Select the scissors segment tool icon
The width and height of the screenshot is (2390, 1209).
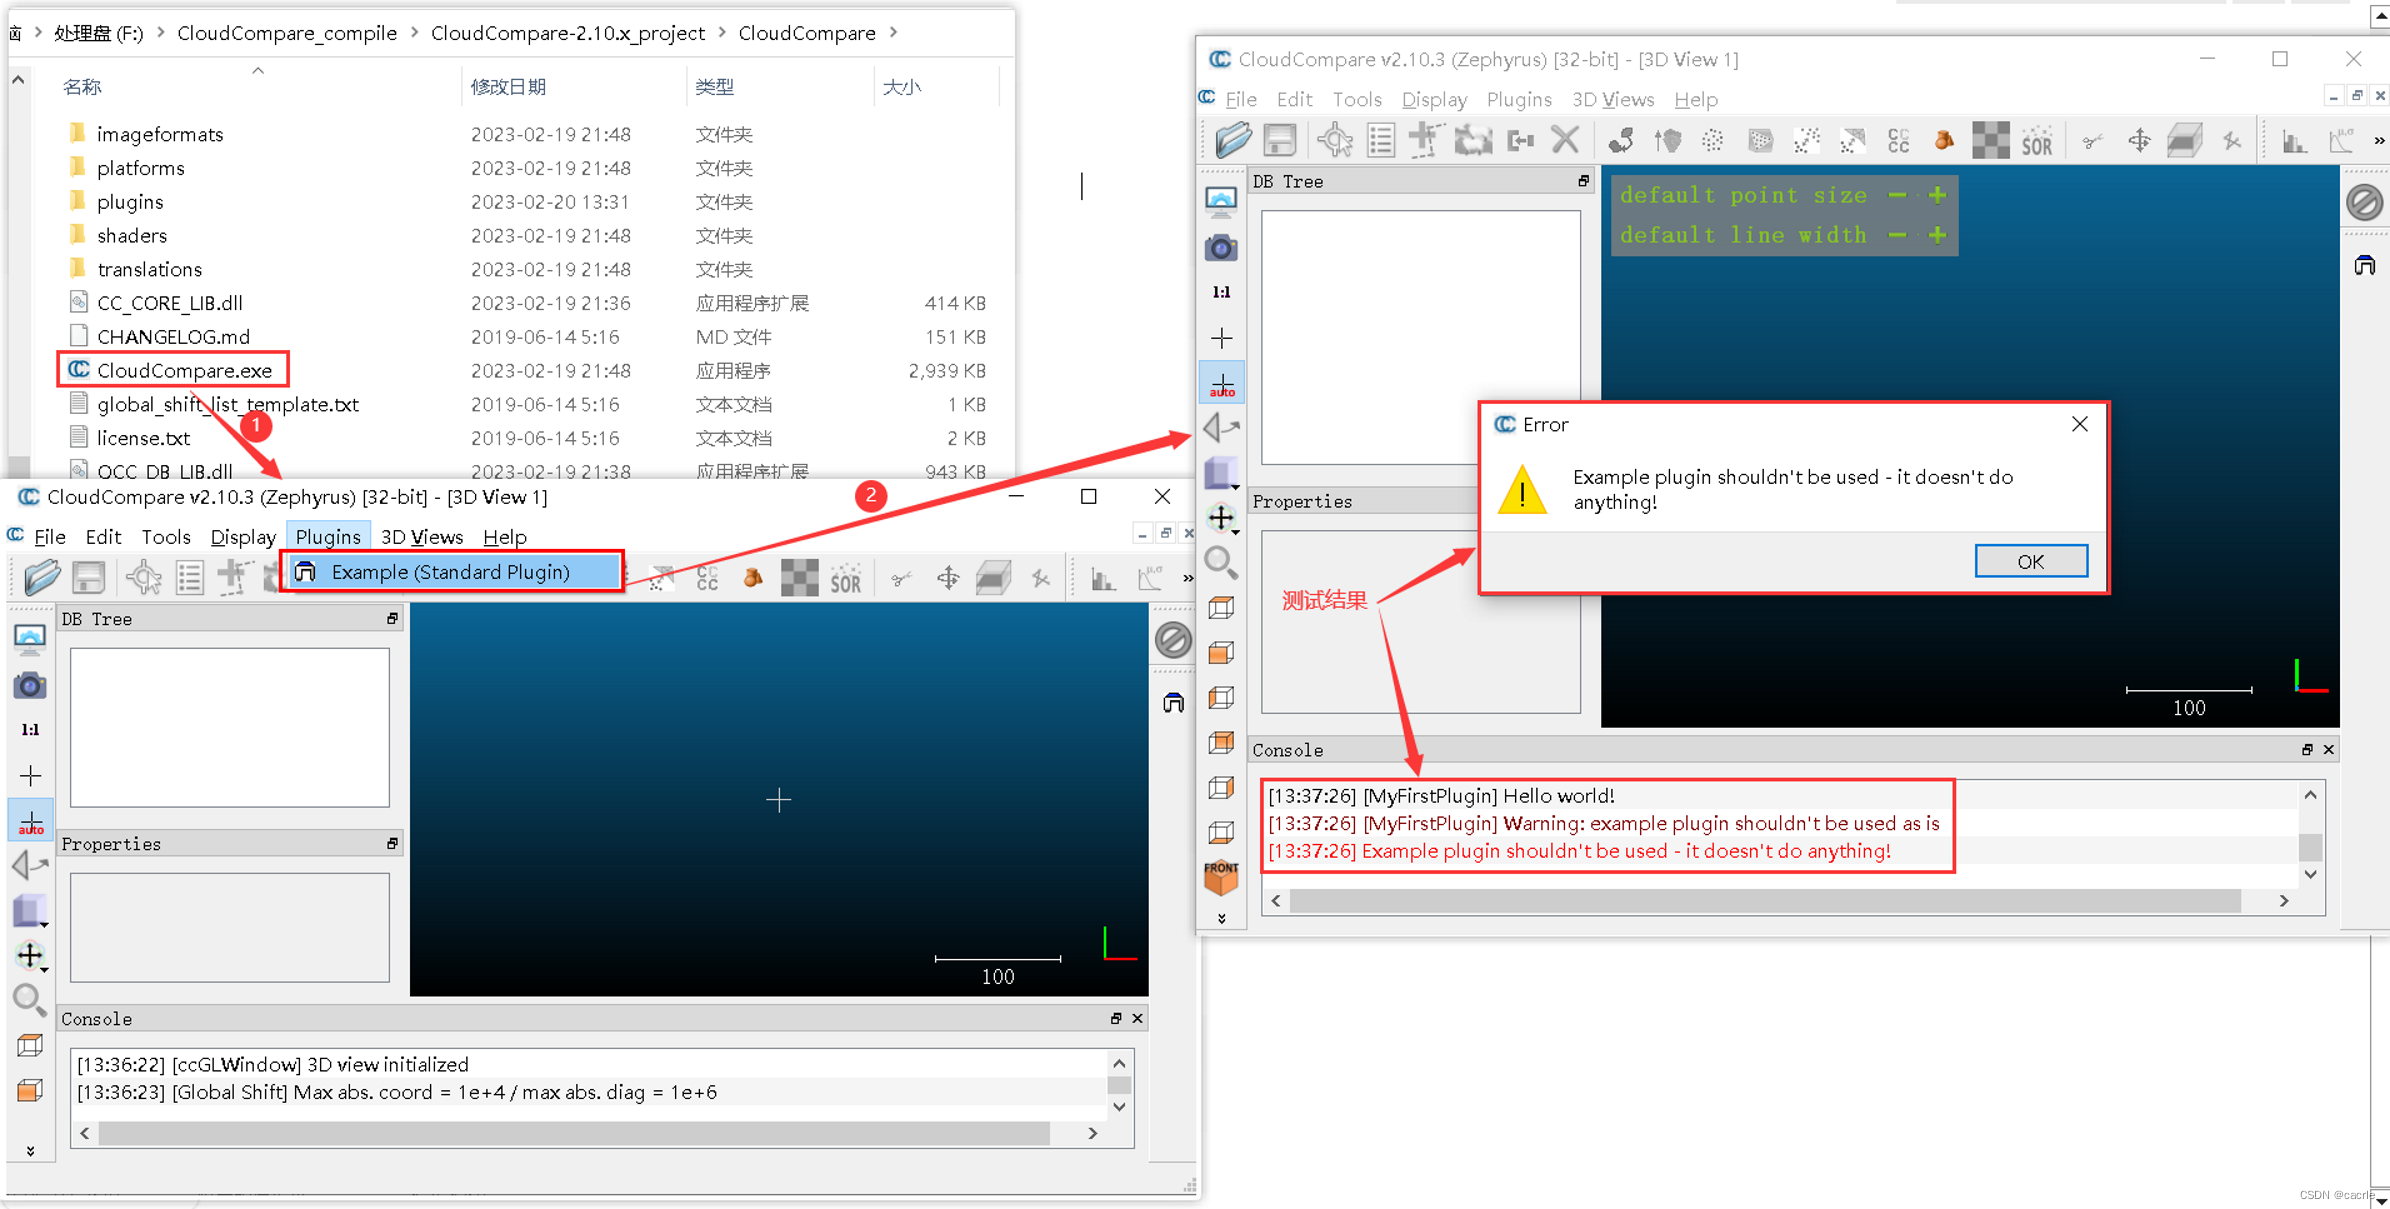[2092, 140]
